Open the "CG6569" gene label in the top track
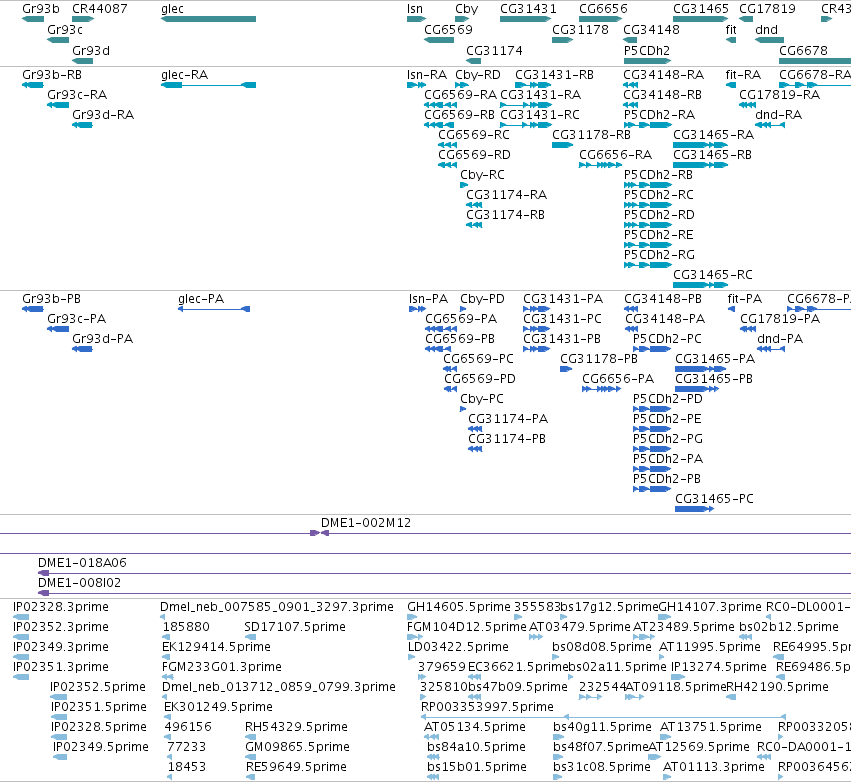 click(x=448, y=29)
